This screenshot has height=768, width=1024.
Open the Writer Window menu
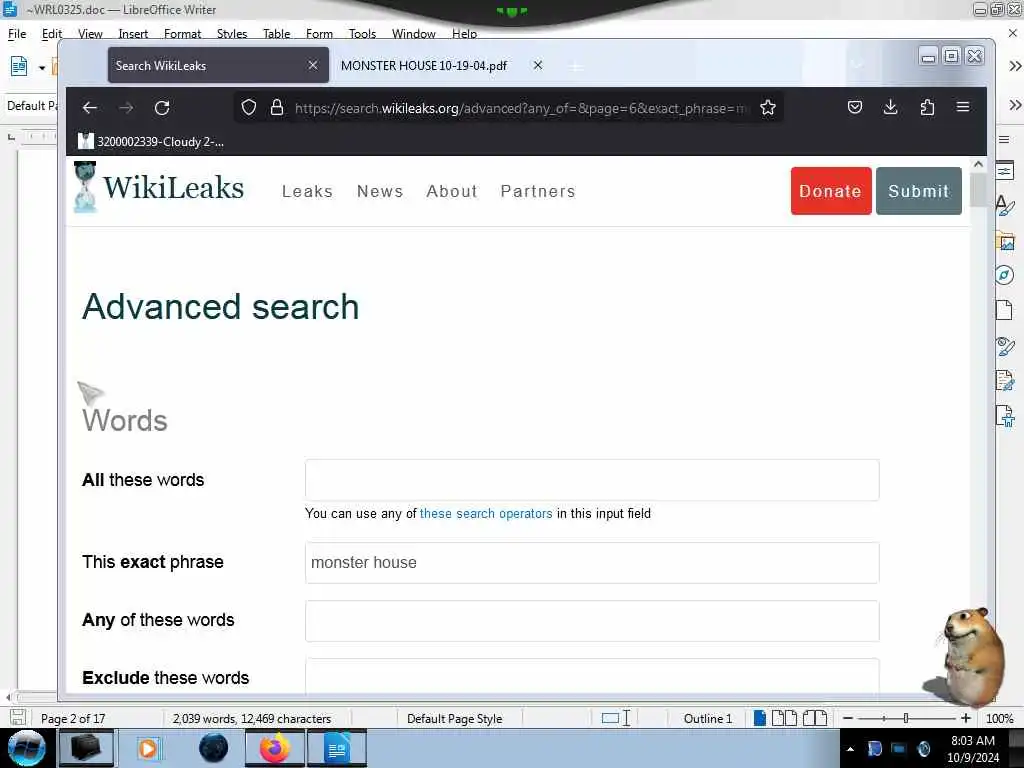tap(413, 34)
